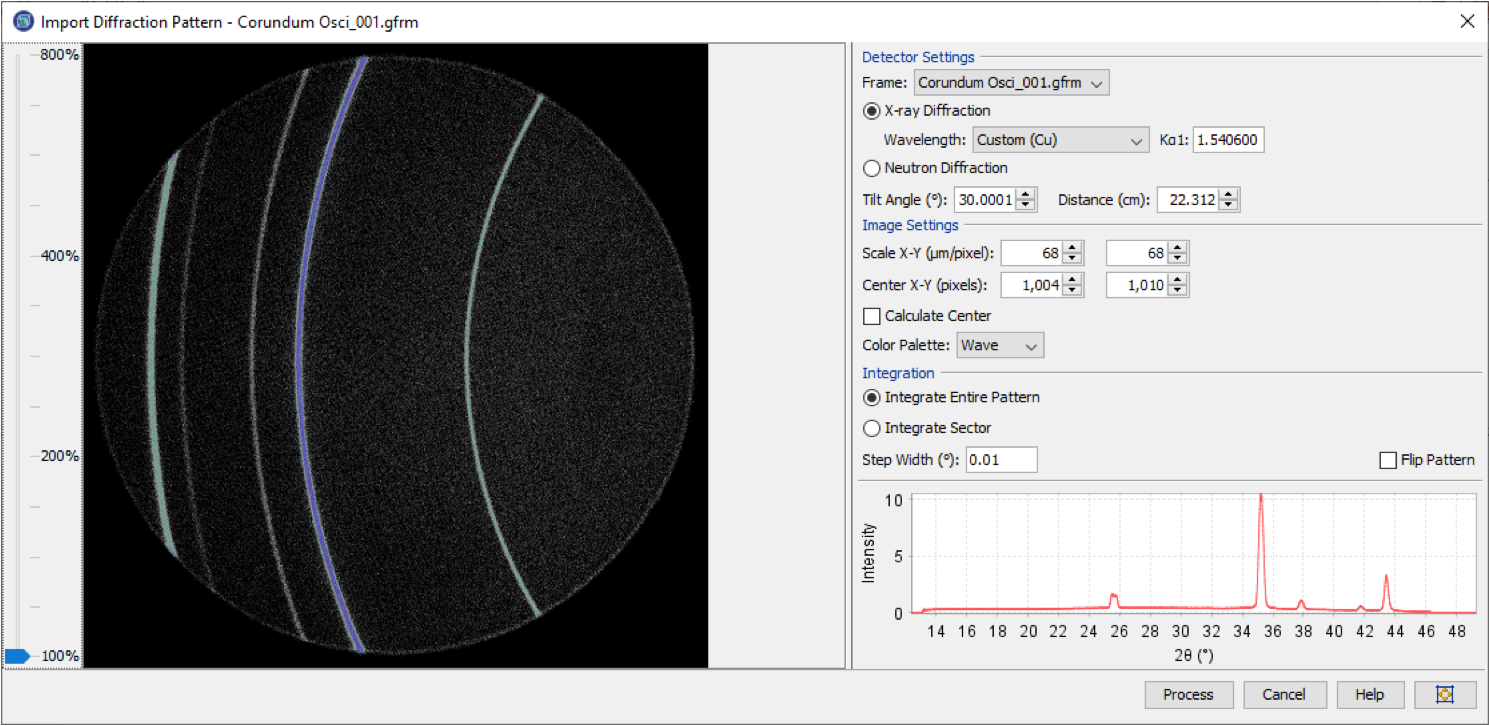Decrease Scale Y value with down arrow

pyautogui.click(x=1178, y=260)
